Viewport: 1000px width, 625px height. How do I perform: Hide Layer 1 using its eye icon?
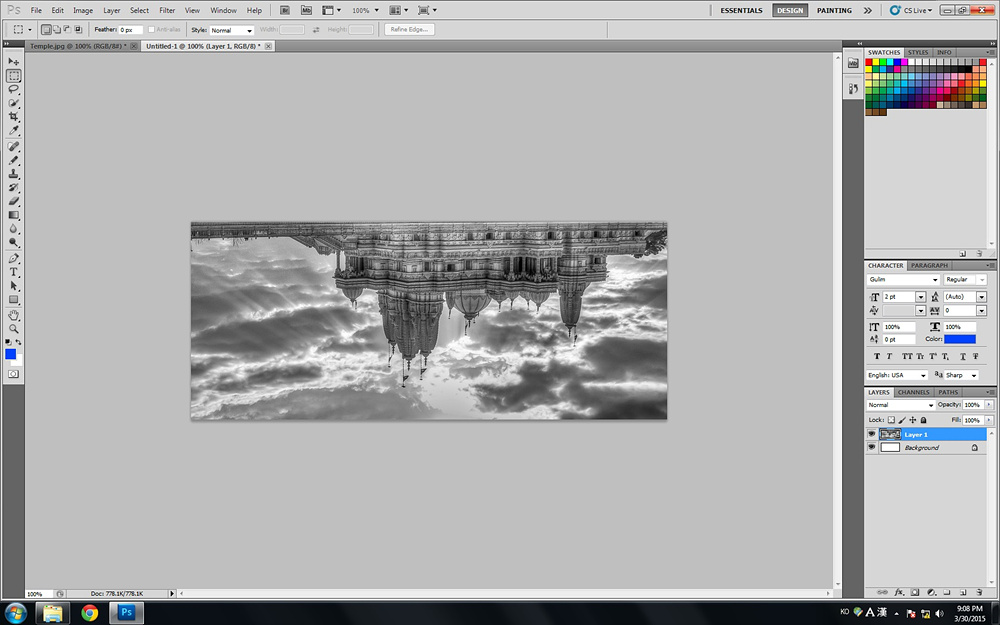click(x=871, y=435)
